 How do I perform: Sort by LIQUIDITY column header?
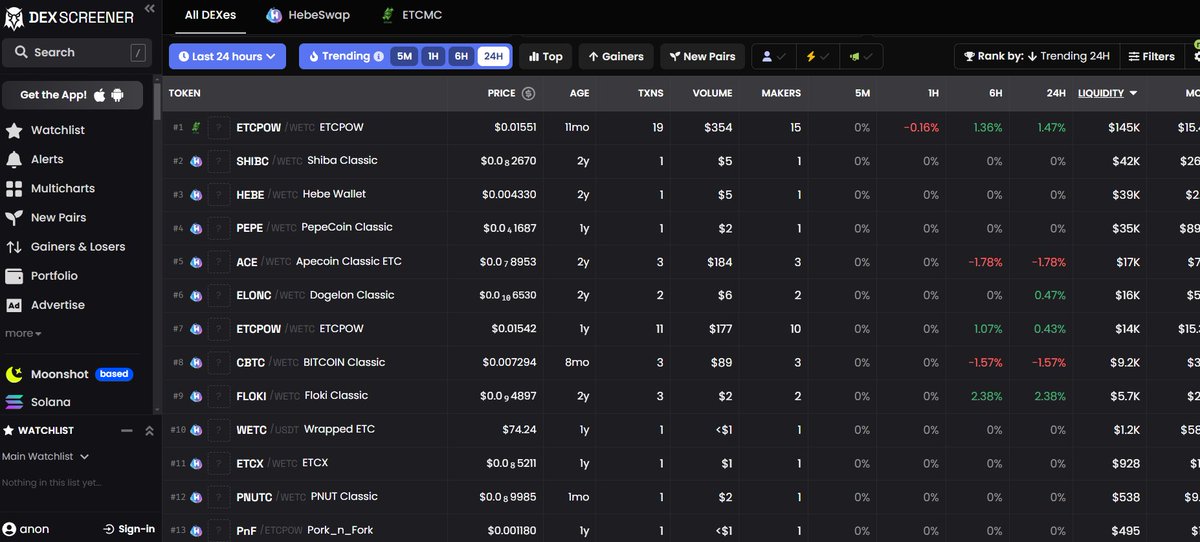[x=1107, y=93]
